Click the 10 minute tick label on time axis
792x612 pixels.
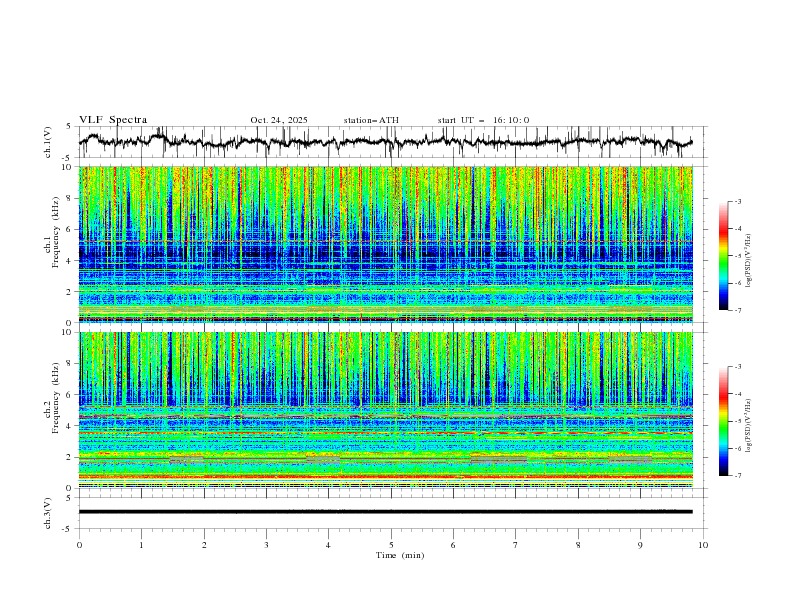click(703, 545)
